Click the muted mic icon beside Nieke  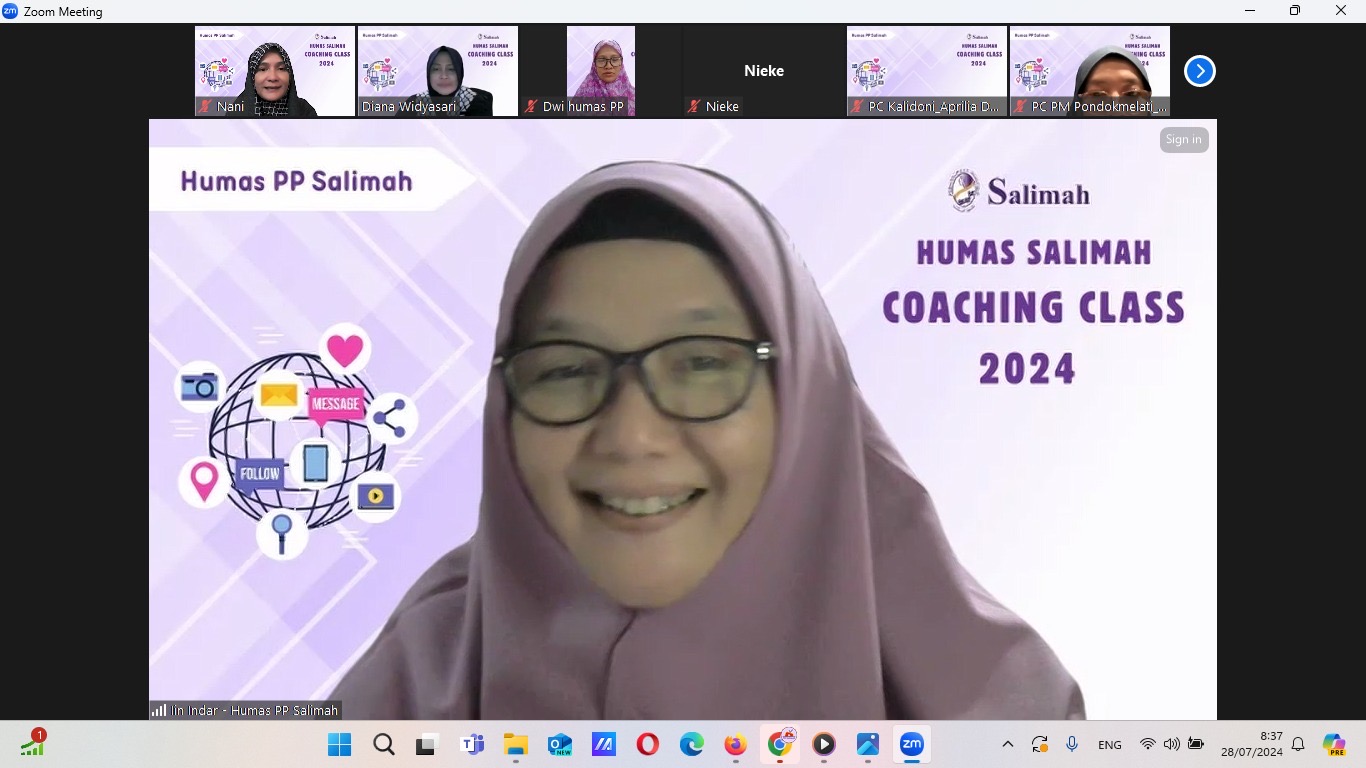tap(694, 106)
